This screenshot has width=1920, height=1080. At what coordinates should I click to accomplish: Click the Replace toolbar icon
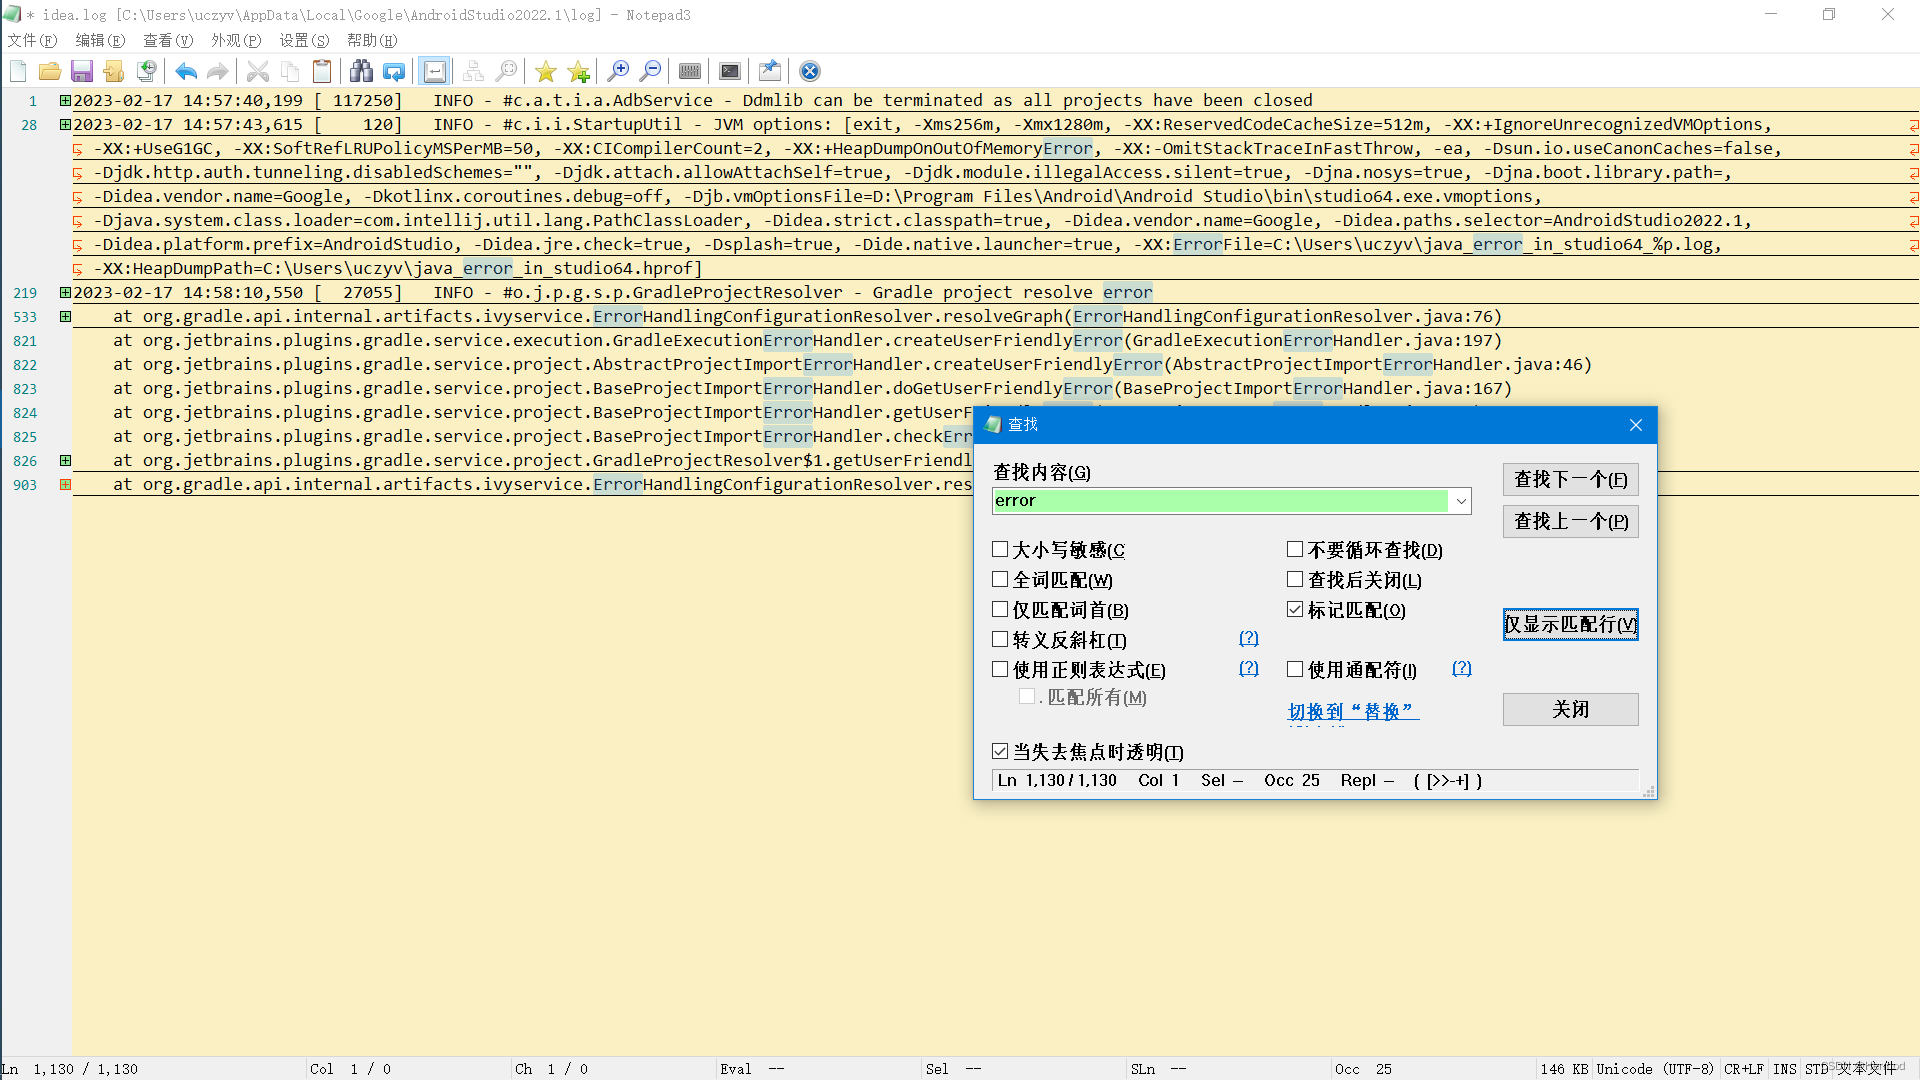(x=394, y=71)
